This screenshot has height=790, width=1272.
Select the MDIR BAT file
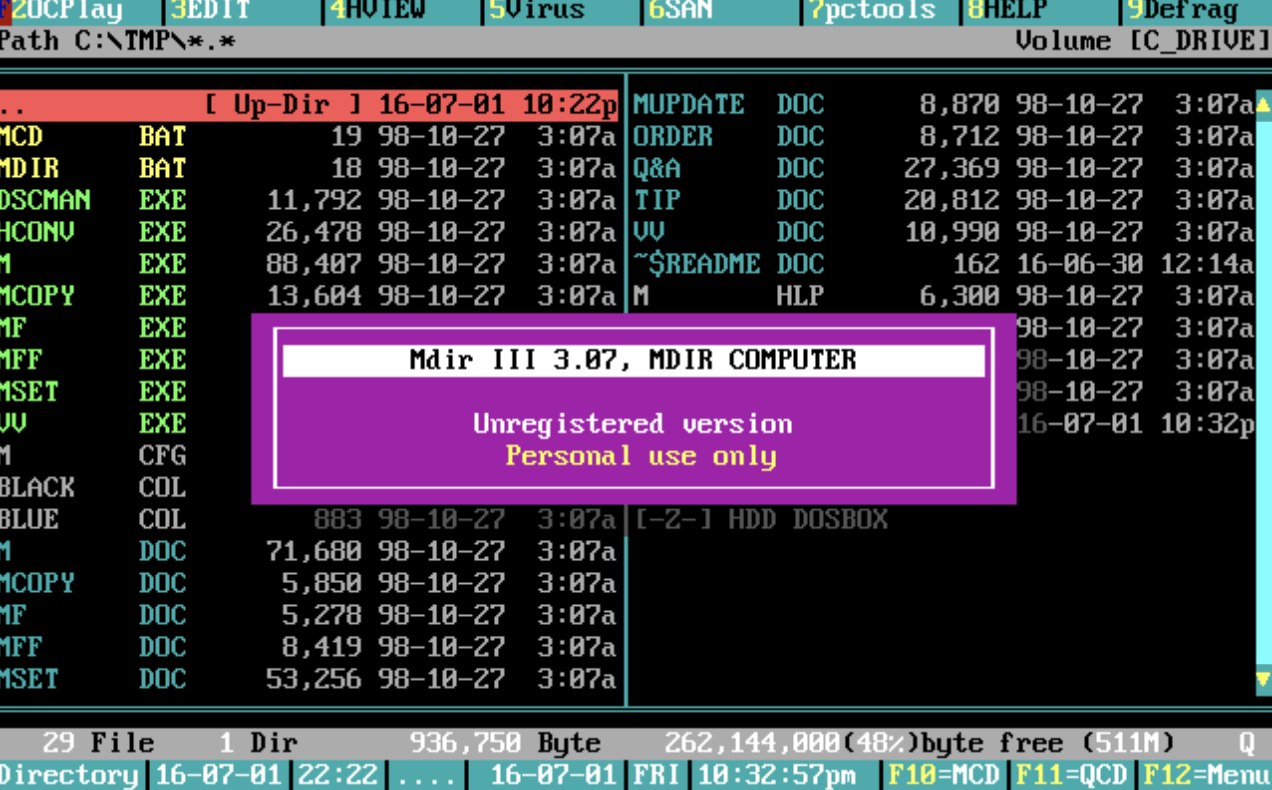309,169
